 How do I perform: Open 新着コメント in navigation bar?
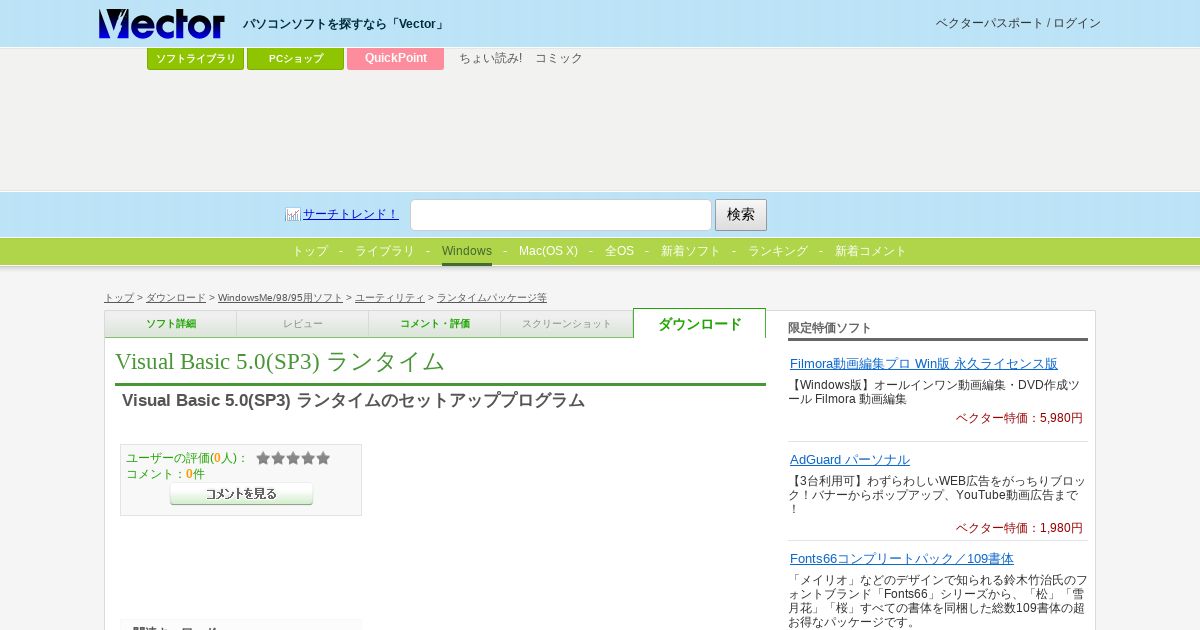coord(871,251)
